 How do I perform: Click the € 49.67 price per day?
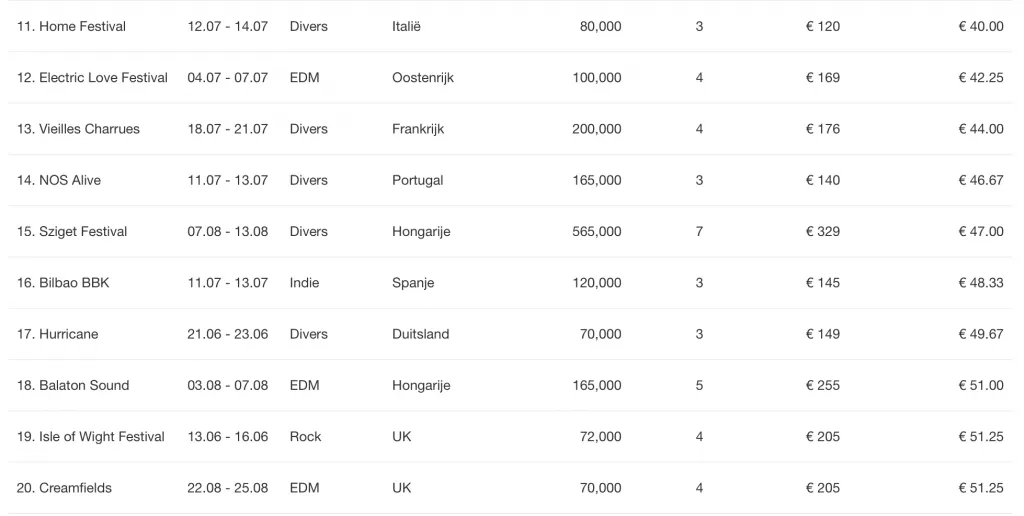tap(981, 334)
